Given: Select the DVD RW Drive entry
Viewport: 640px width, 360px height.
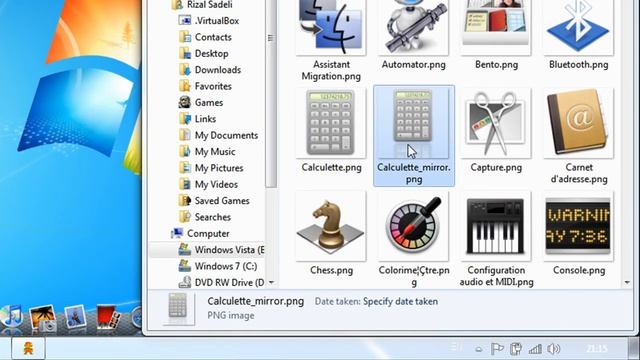Looking at the screenshot, I should [x=221, y=282].
